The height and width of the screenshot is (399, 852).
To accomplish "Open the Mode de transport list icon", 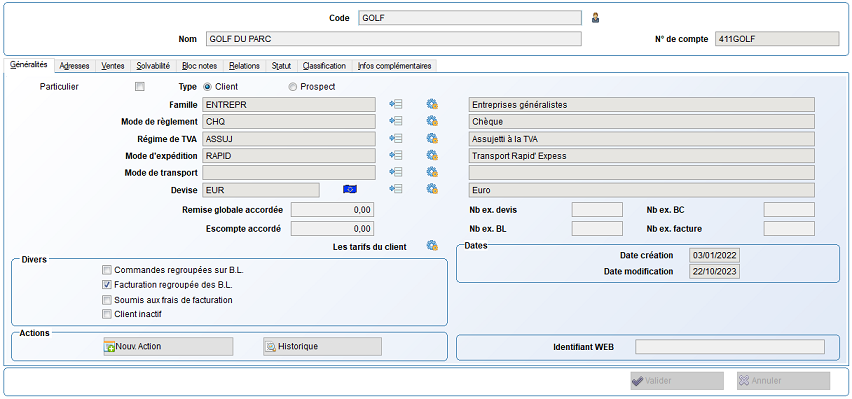I will tap(396, 172).
